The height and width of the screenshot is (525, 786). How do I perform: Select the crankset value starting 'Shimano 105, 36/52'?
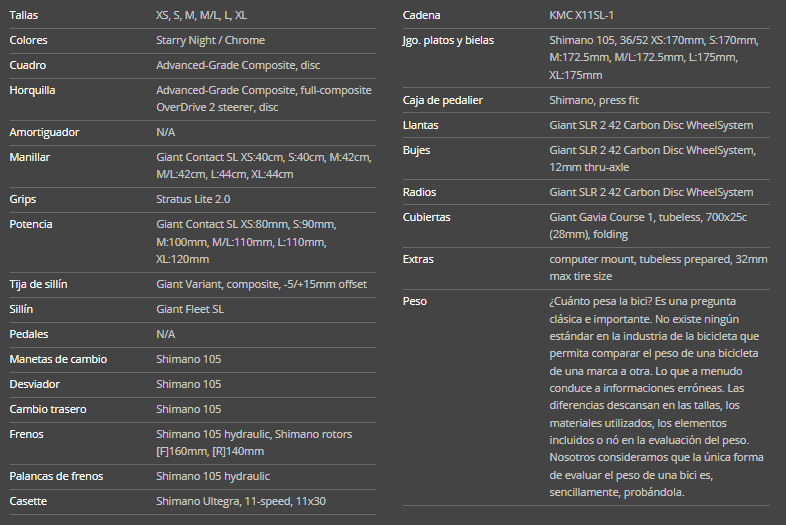click(x=654, y=58)
